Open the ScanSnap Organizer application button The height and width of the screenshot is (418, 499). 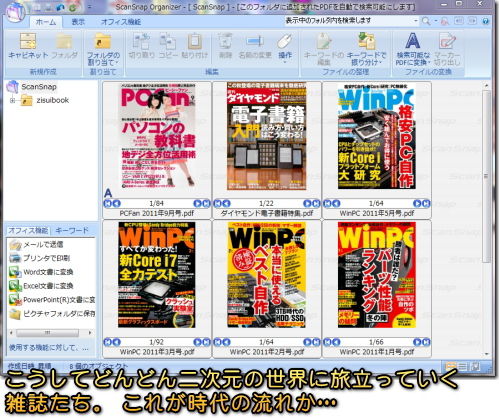pyautogui.click(x=15, y=12)
